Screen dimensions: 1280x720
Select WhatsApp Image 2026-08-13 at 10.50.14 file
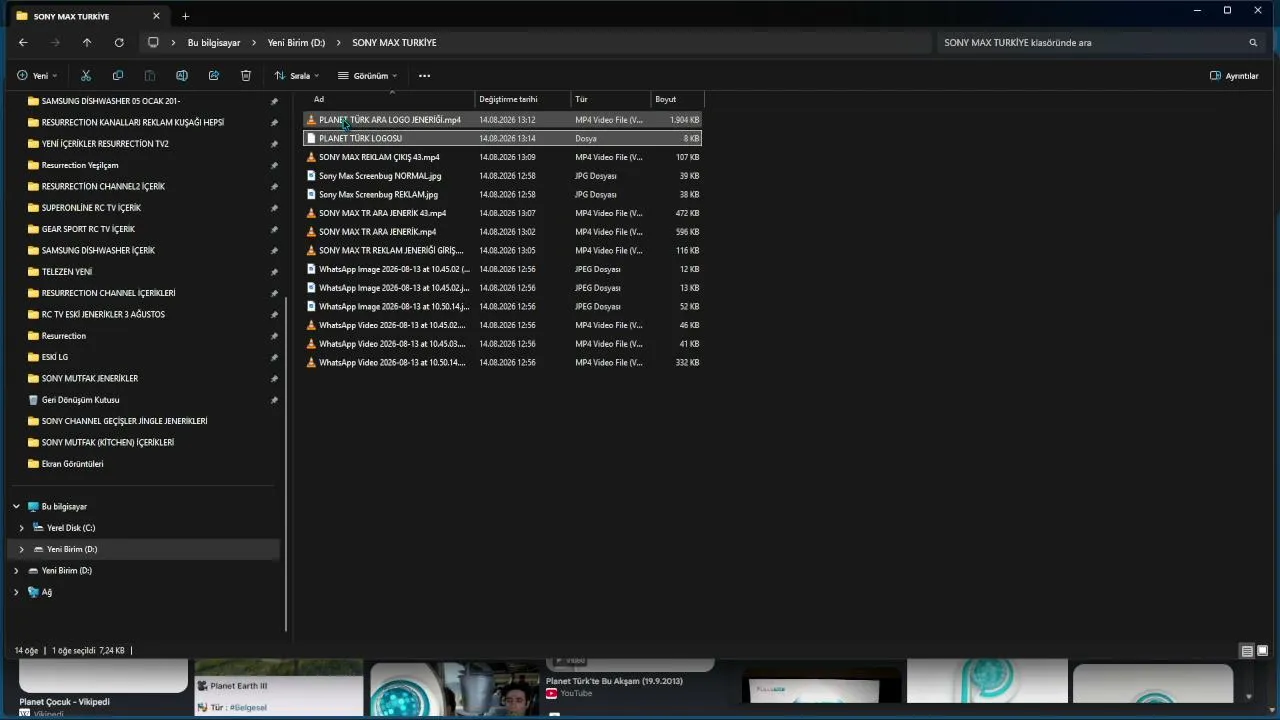[x=503, y=307]
